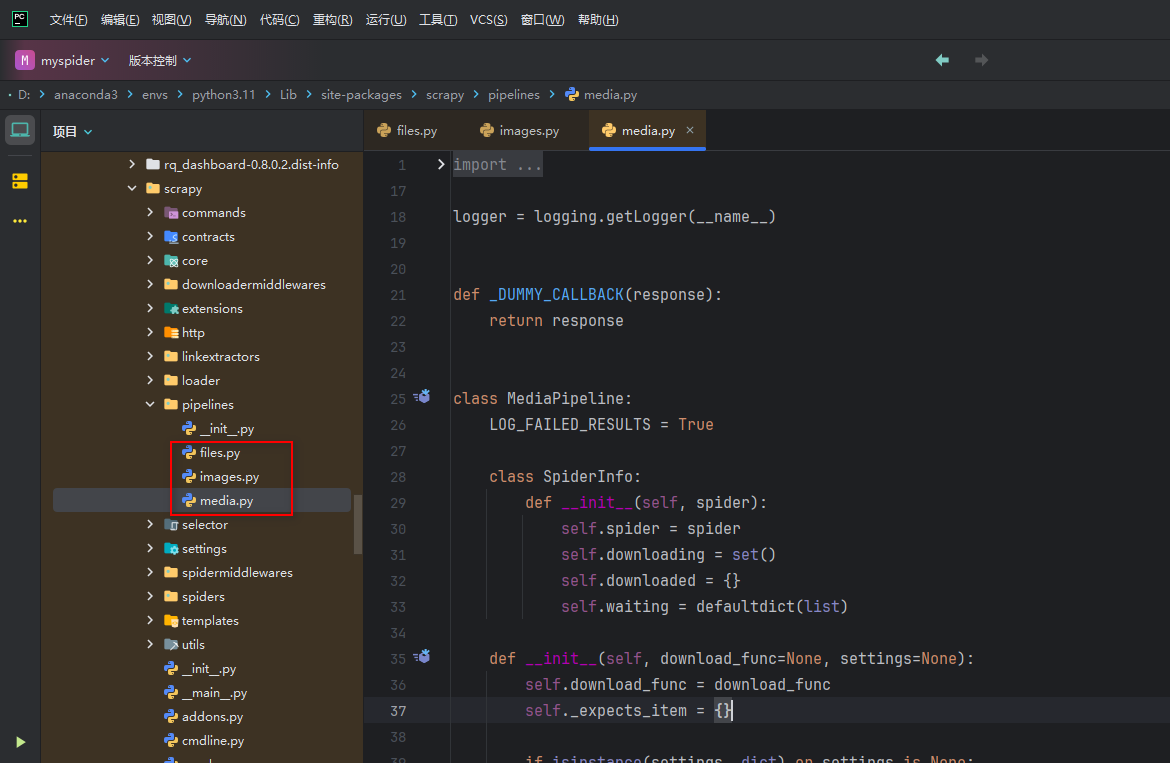The width and height of the screenshot is (1170, 763).
Task: Click the myspider project avatar icon
Action: click(x=24, y=60)
